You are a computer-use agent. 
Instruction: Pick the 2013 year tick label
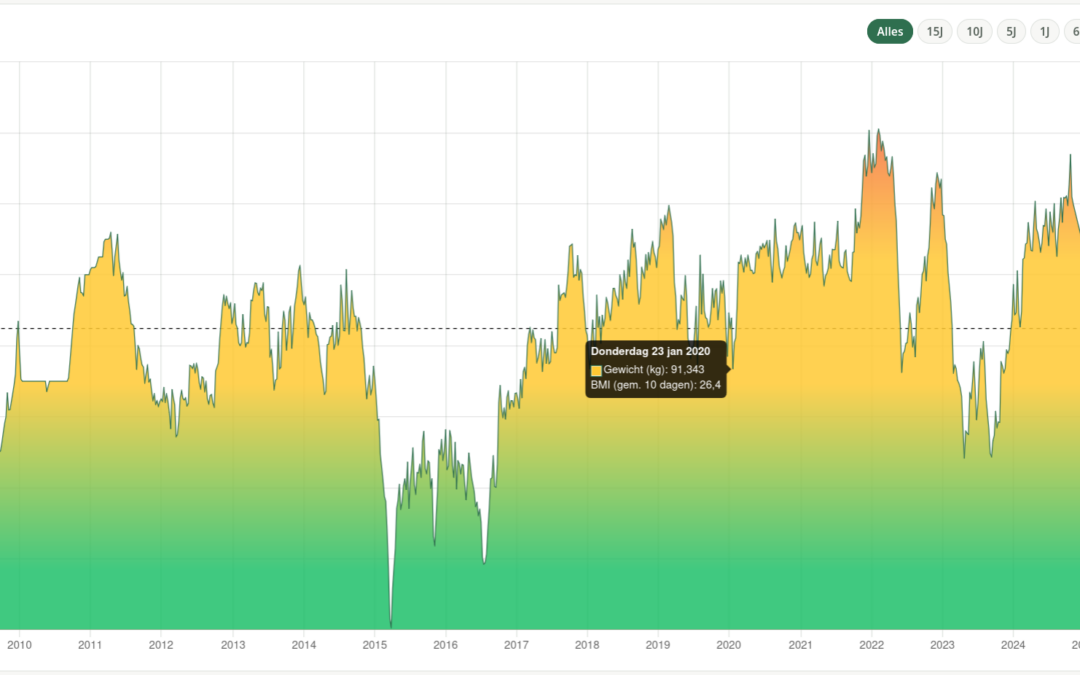[x=233, y=645]
